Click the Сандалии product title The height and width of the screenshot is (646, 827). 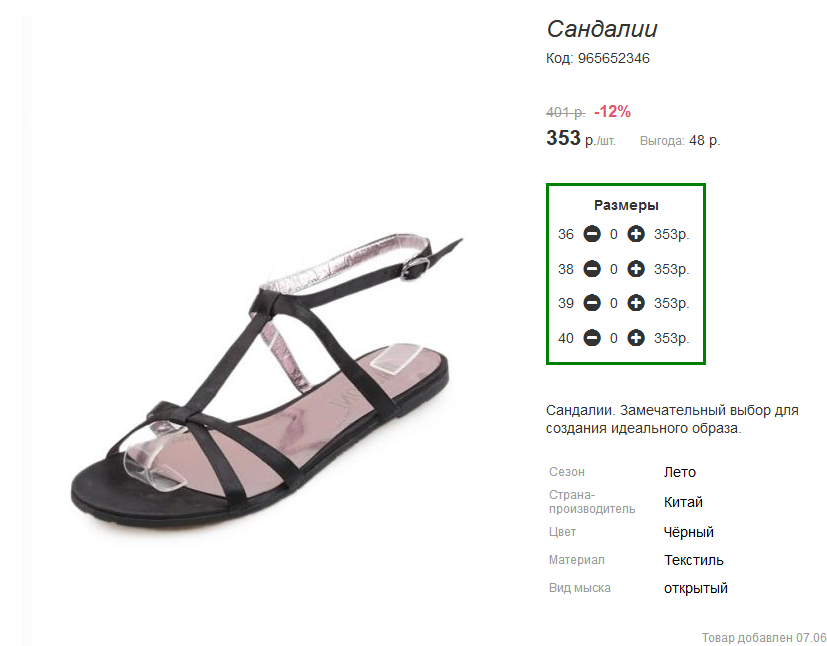coord(602,29)
